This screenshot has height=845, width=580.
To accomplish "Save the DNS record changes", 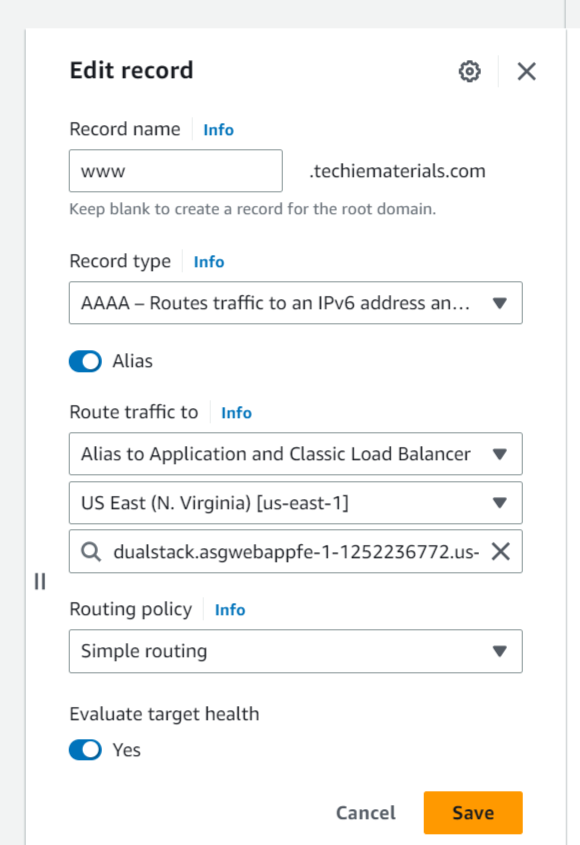I will [472, 812].
